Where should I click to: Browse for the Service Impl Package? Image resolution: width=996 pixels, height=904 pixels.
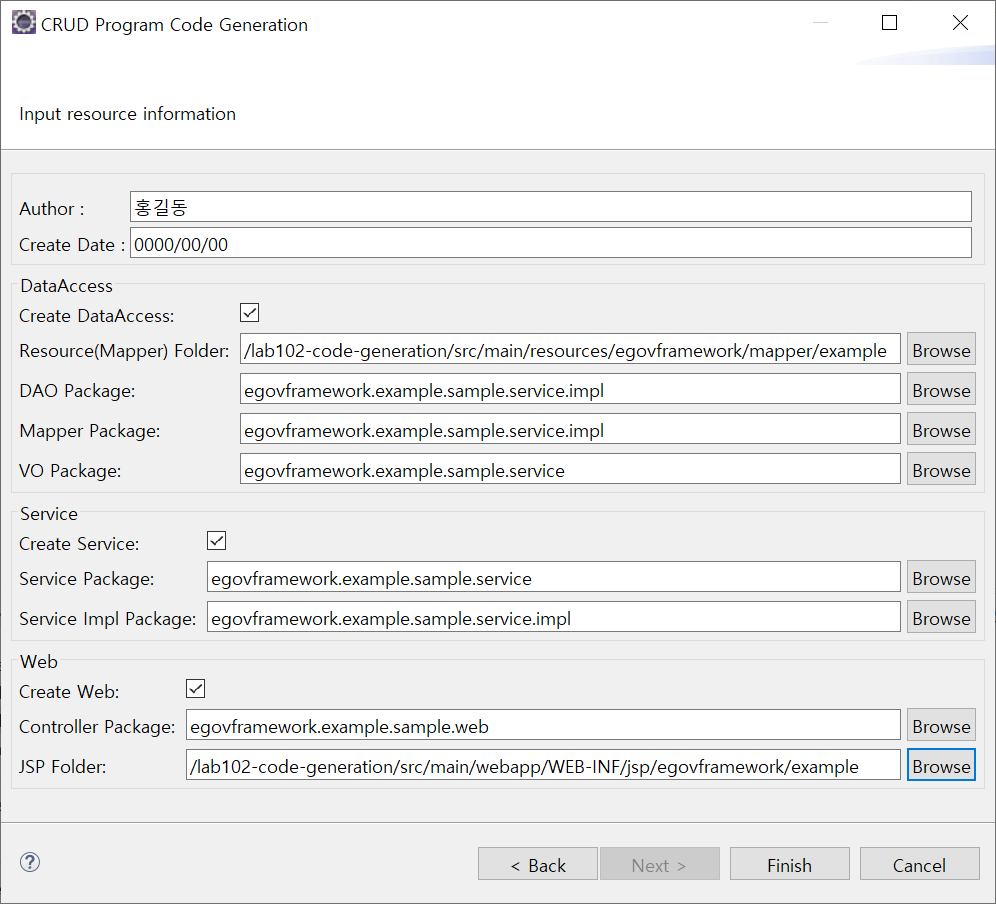pos(940,618)
